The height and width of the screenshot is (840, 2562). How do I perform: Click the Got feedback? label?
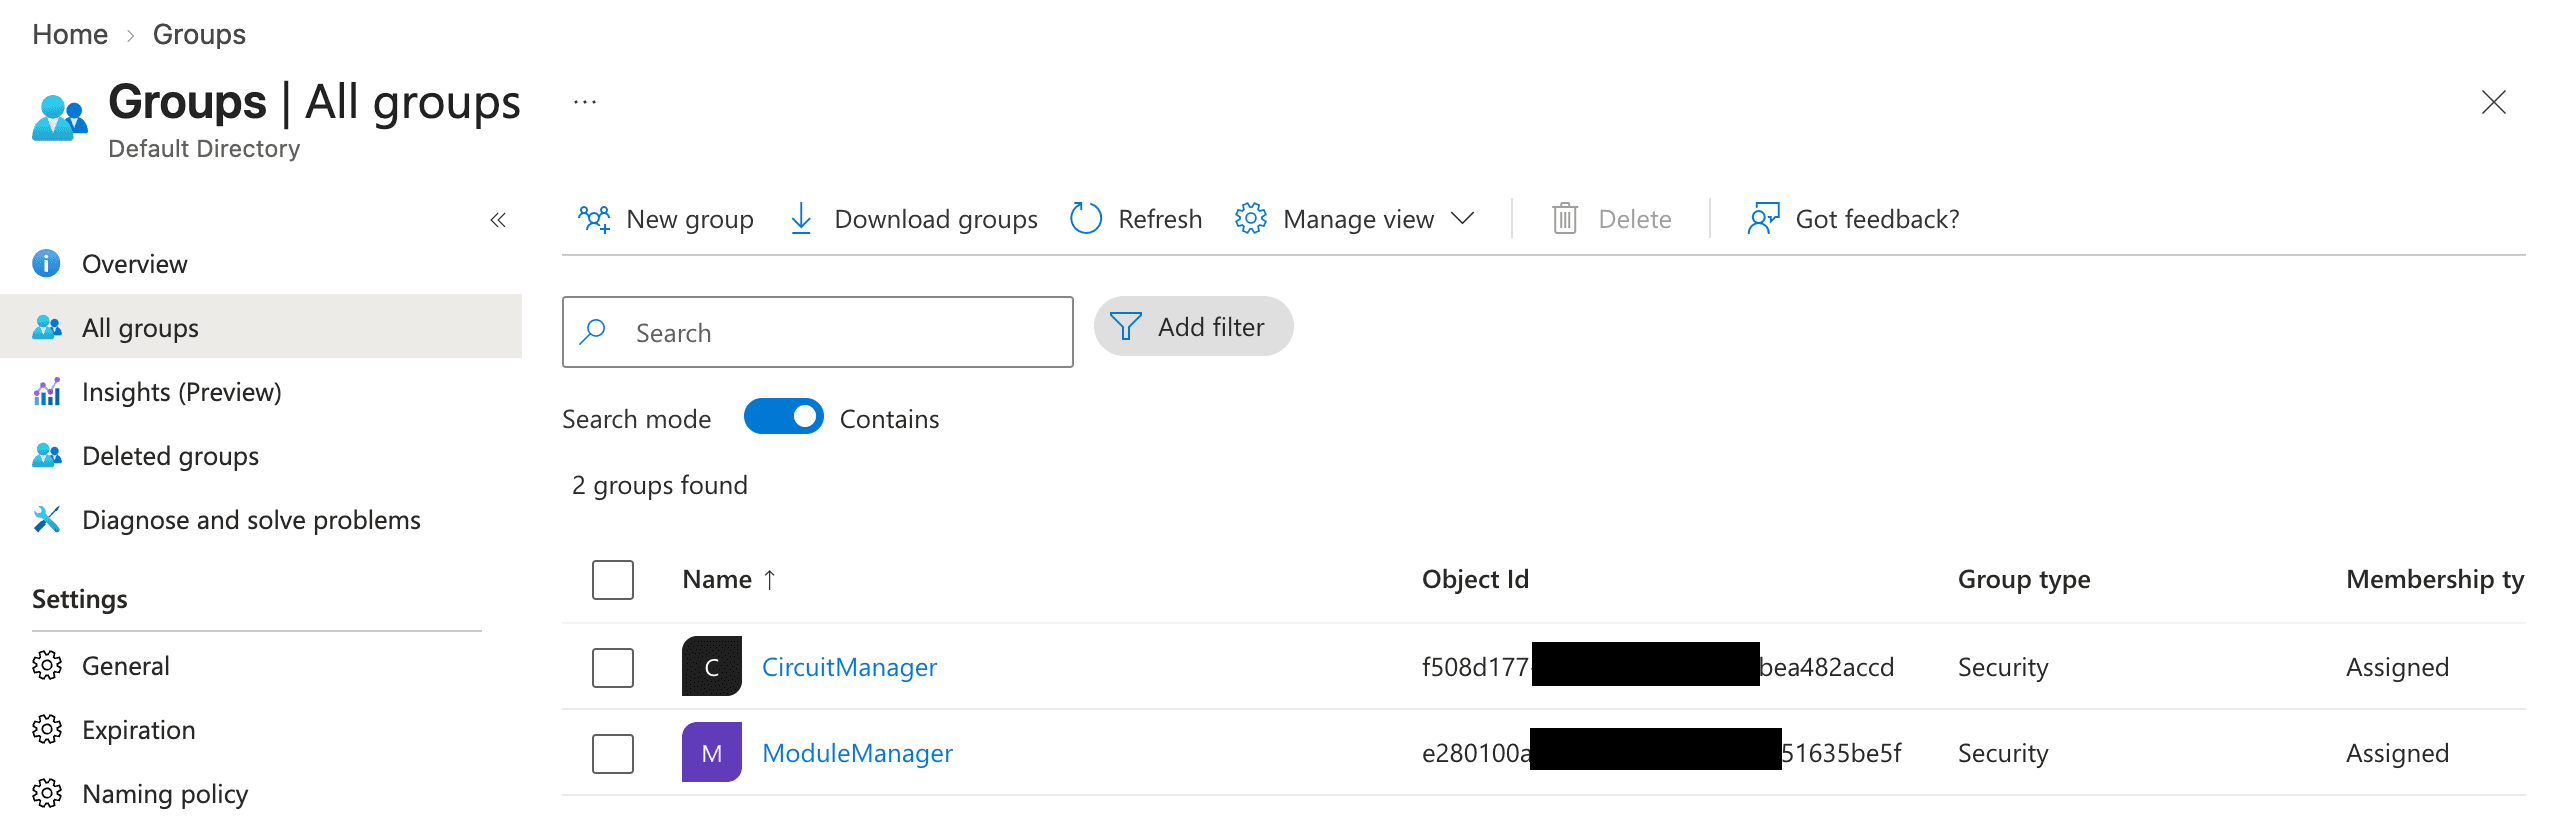pos(1877,219)
